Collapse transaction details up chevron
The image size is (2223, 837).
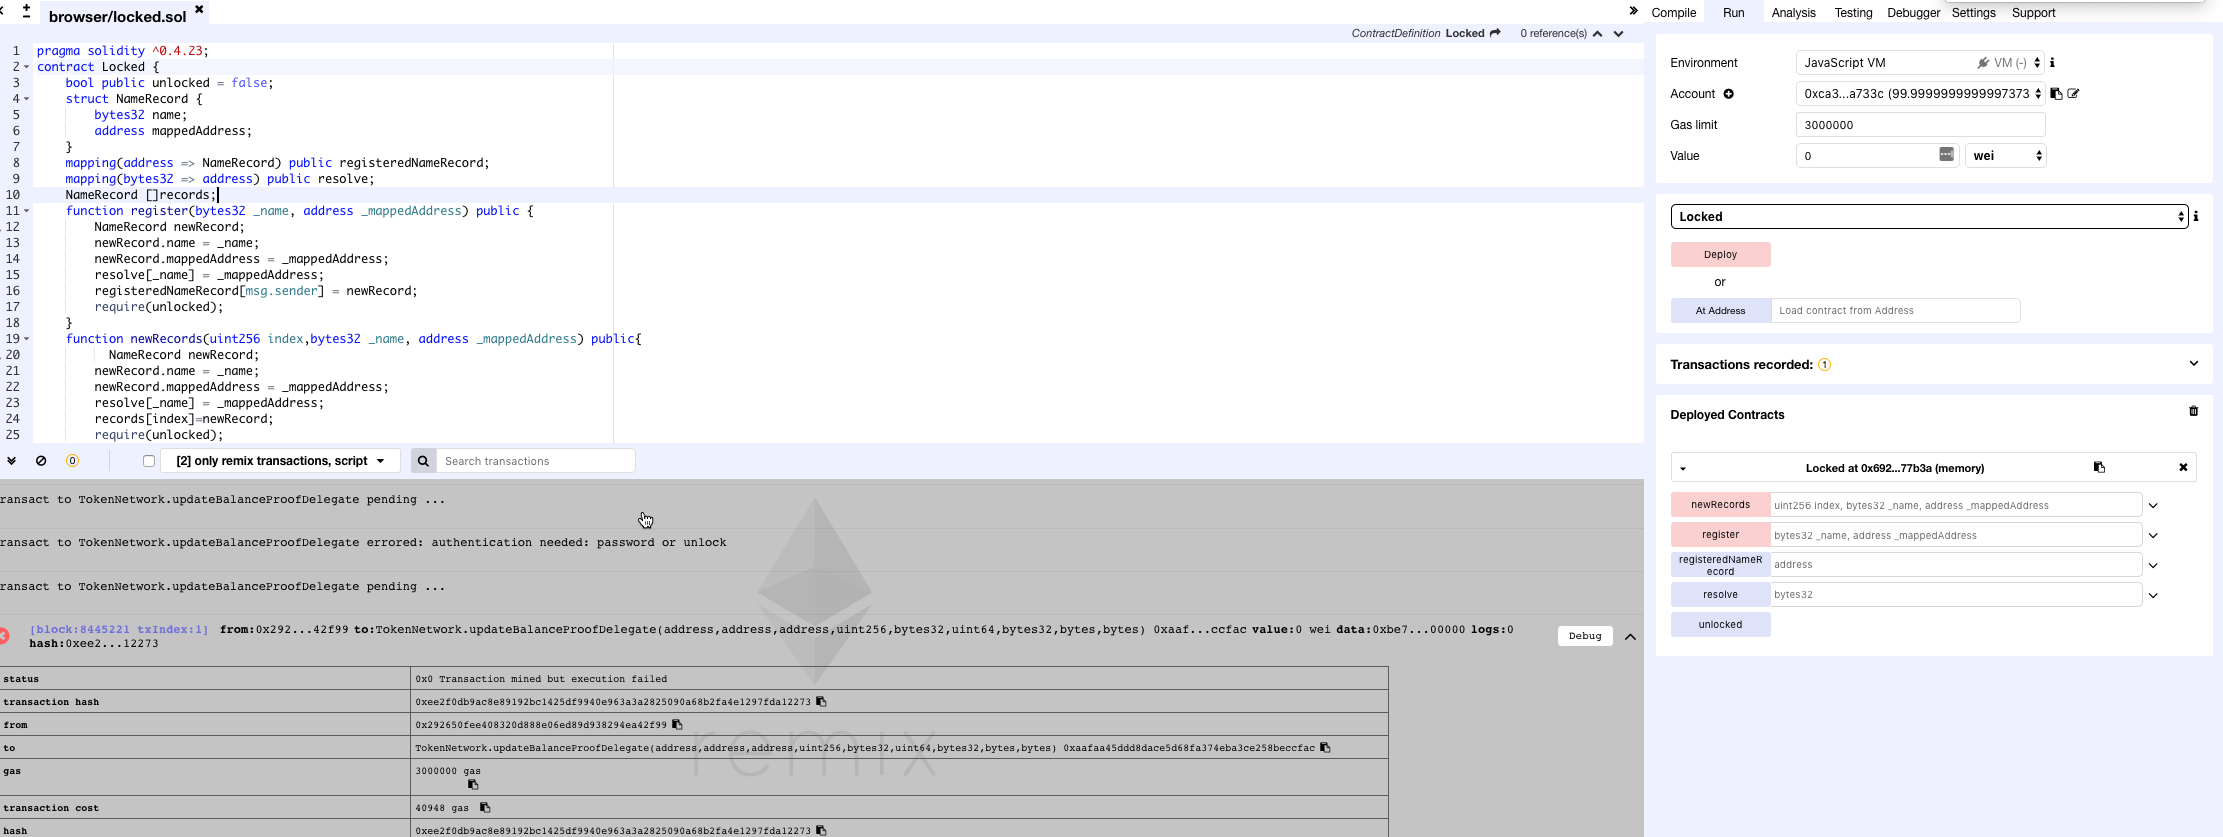click(x=1630, y=637)
